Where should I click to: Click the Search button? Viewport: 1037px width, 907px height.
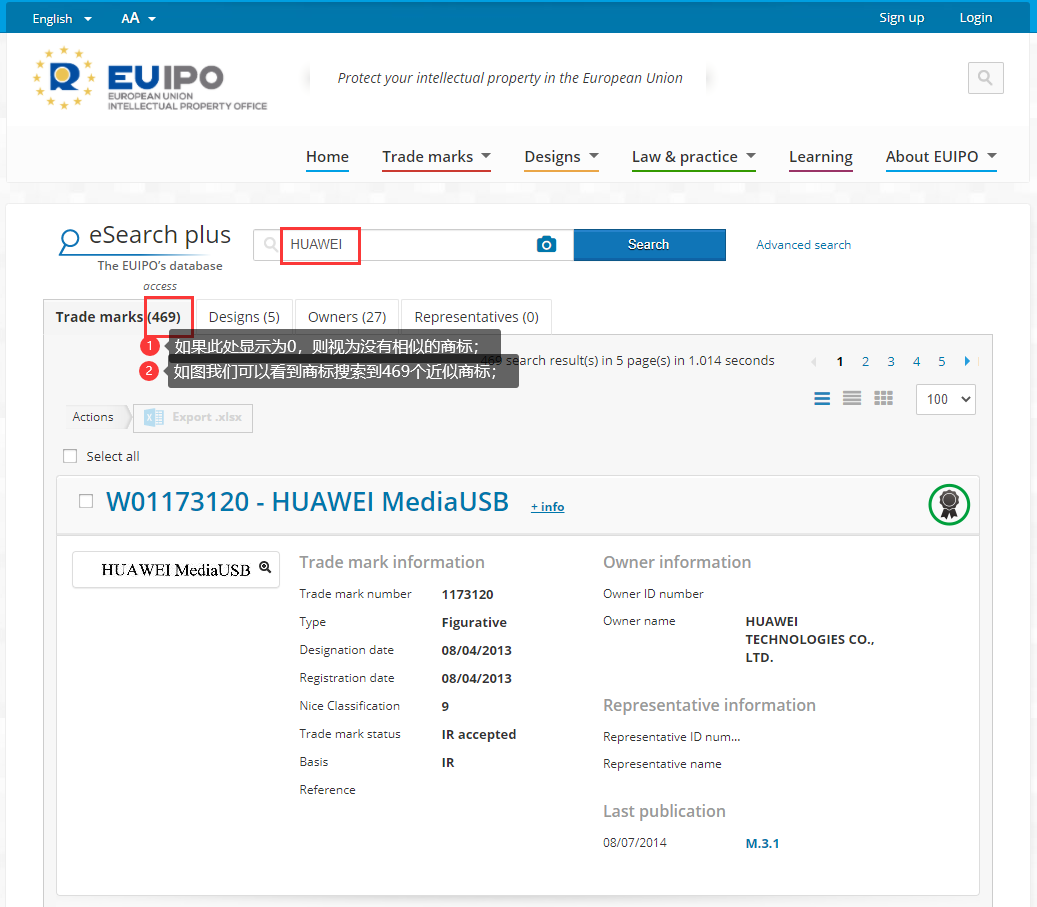[x=649, y=245]
